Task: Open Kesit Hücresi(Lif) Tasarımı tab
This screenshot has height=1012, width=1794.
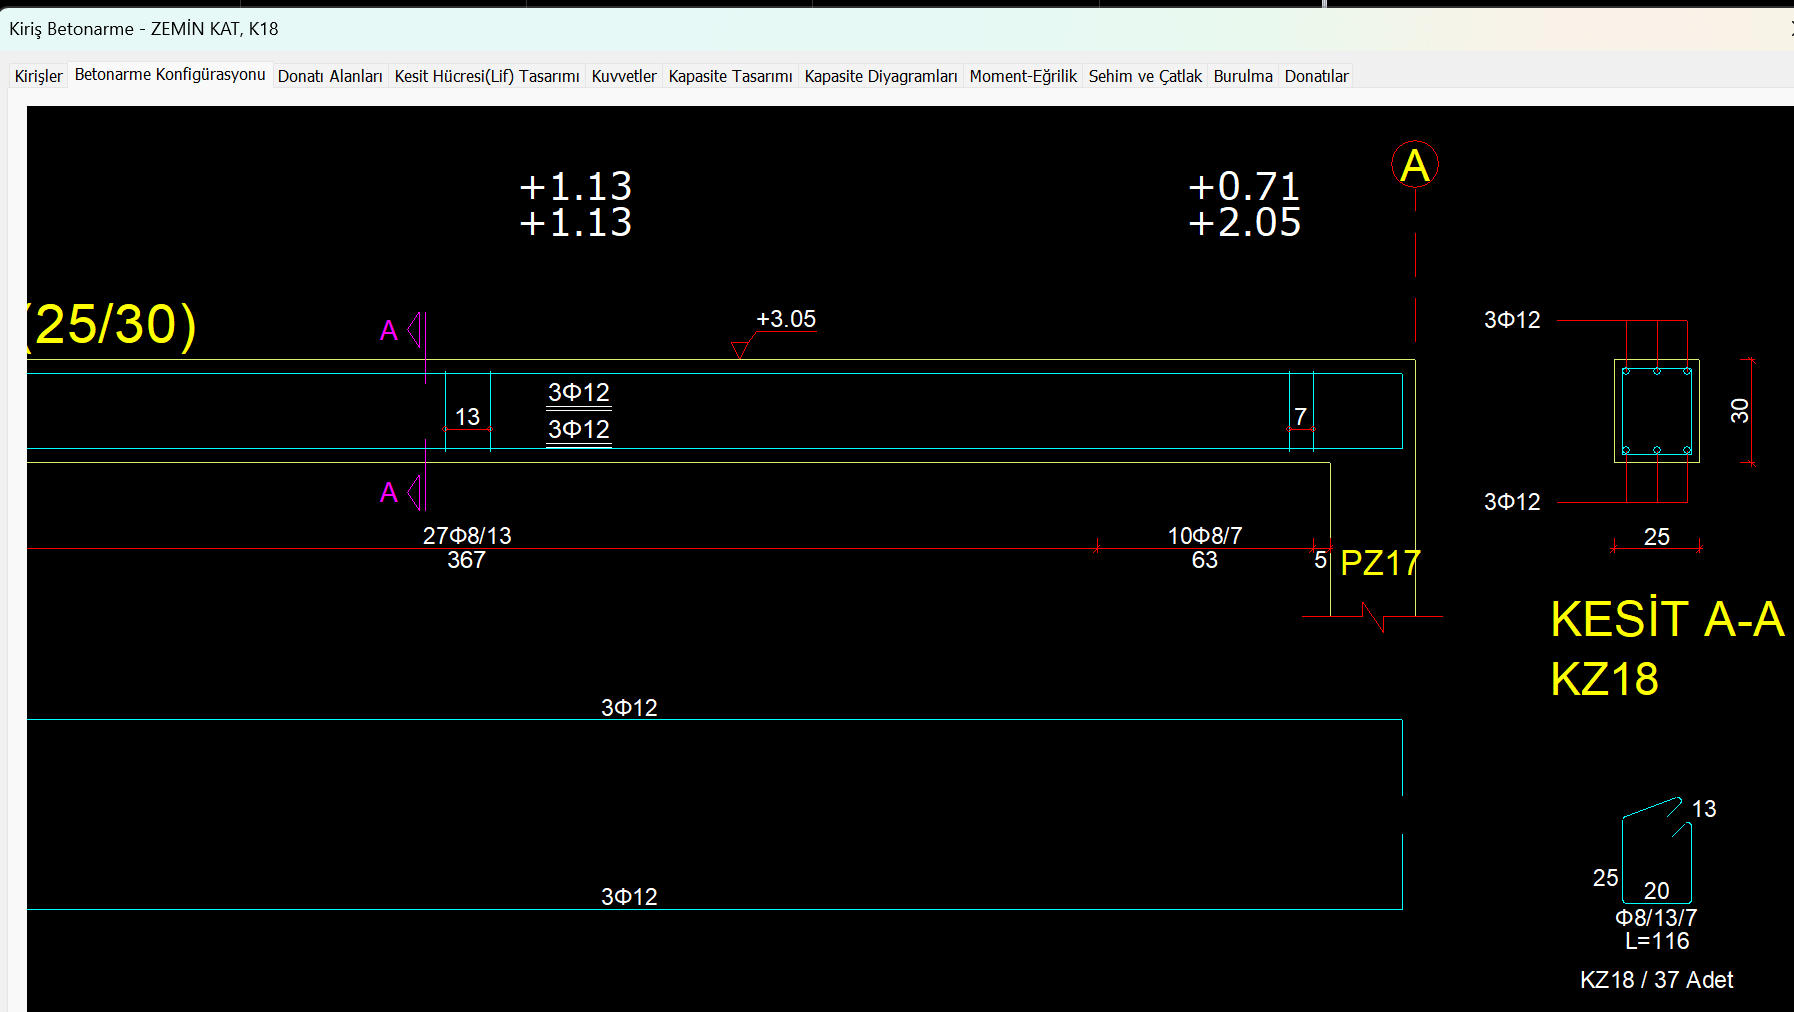Action: (487, 76)
